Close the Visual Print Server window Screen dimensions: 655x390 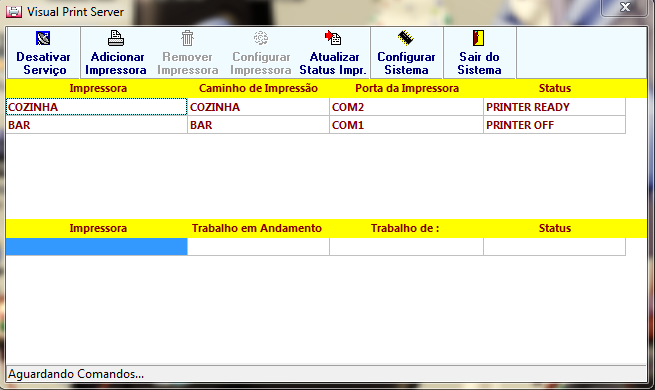pos(625,7)
